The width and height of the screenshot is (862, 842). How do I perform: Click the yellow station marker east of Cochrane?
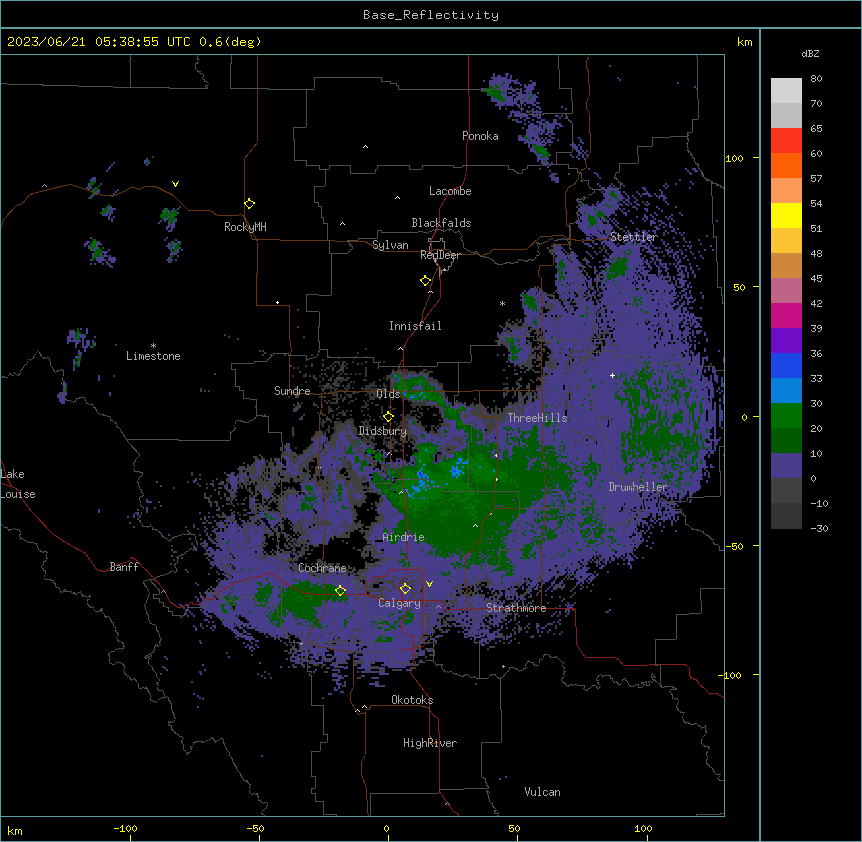[x=340, y=590]
